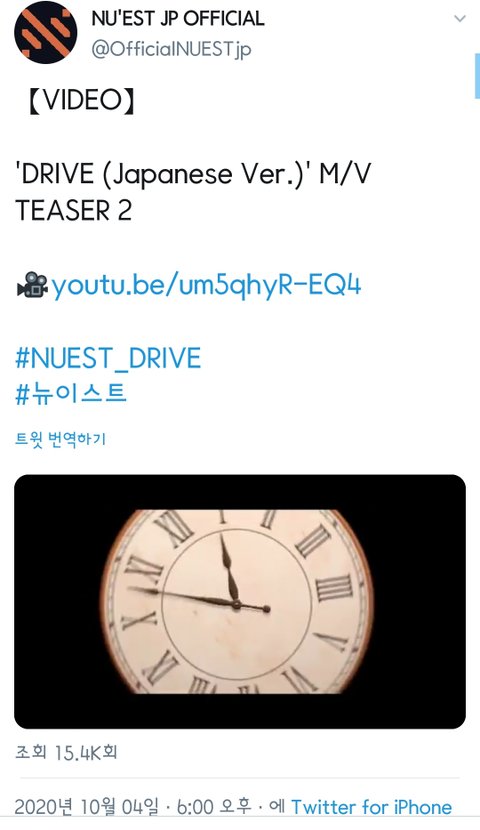Viewport: 480px width, 830px height.
Task: Click the TEASER 2 text line
Action: point(74,211)
